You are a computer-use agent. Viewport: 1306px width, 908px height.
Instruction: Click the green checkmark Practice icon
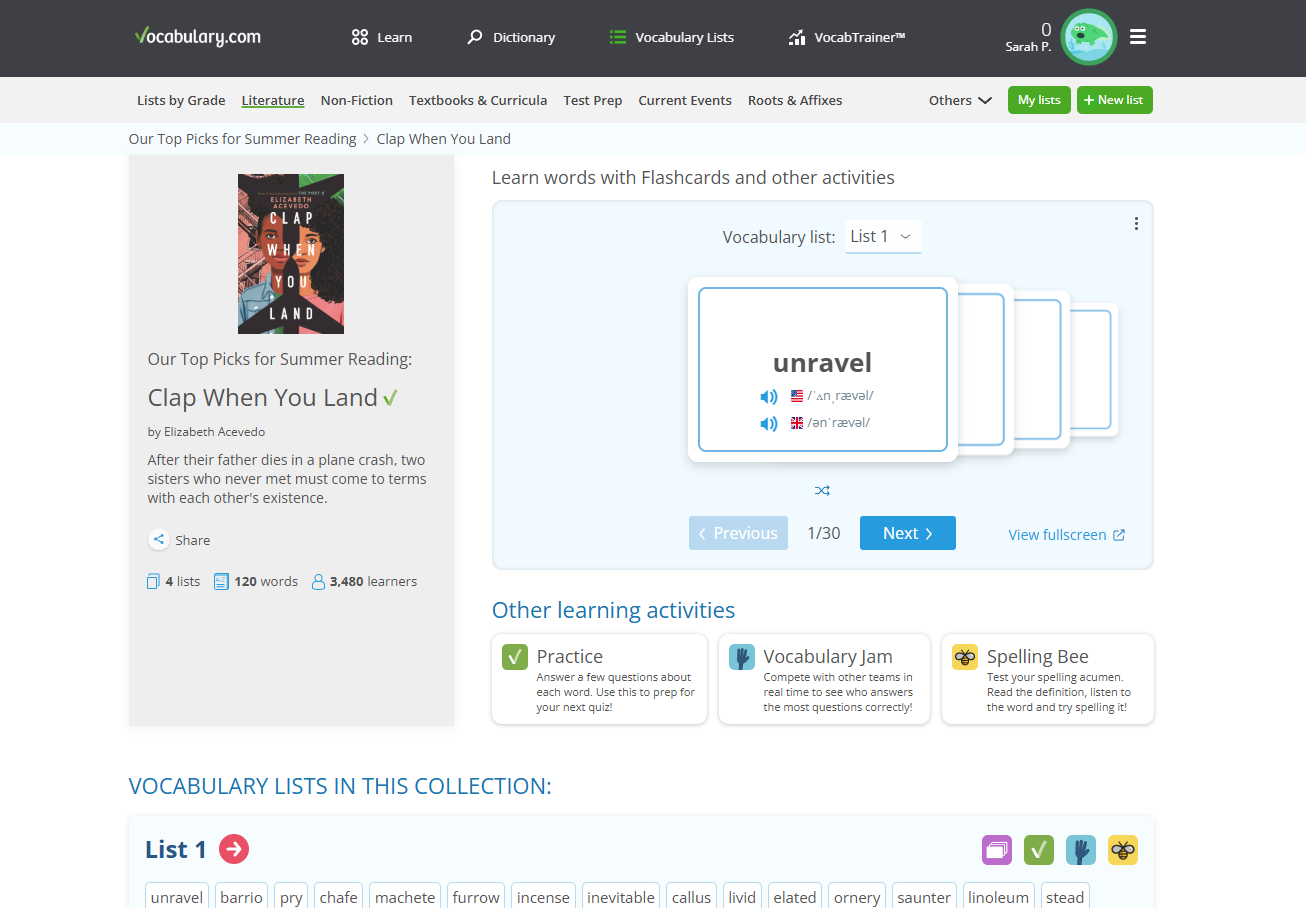click(x=515, y=657)
